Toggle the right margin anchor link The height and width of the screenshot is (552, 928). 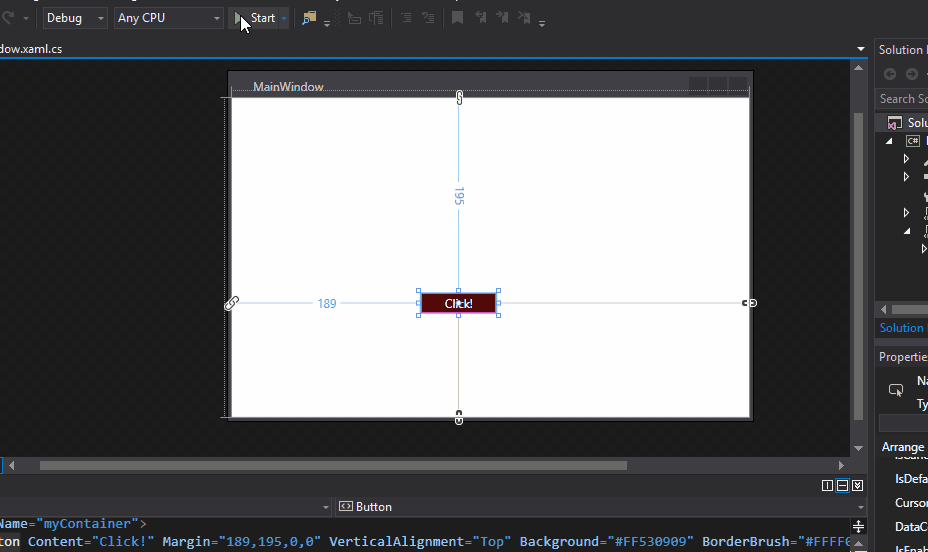click(x=749, y=303)
